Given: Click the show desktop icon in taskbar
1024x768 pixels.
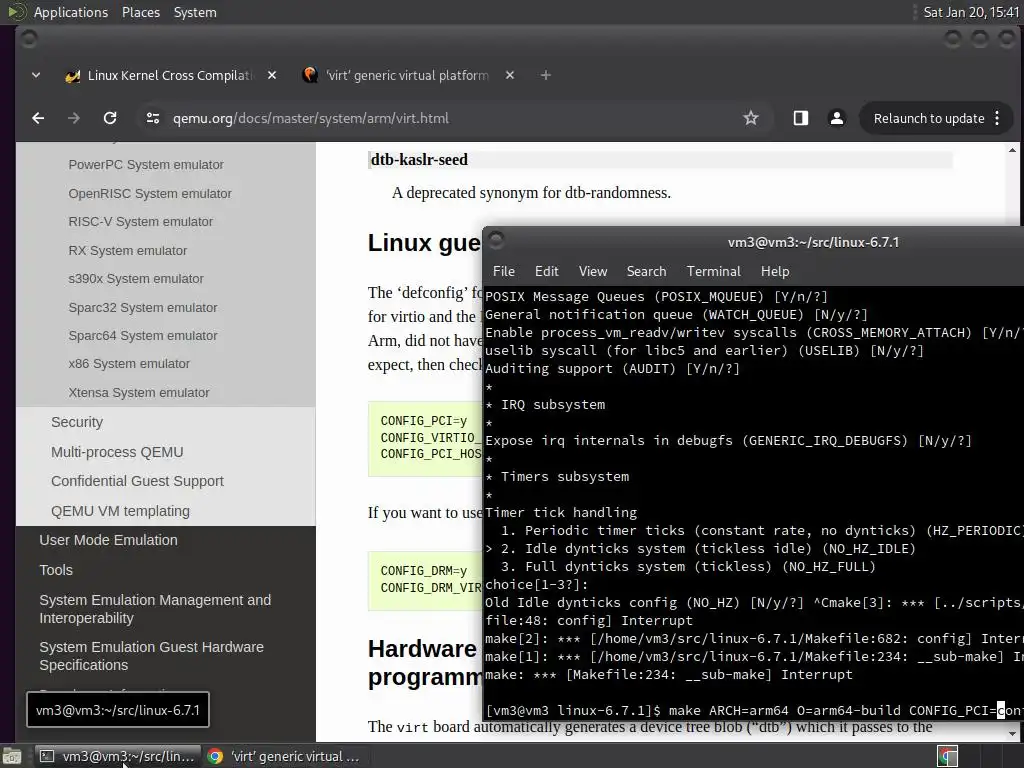Looking at the screenshot, I should [12, 756].
